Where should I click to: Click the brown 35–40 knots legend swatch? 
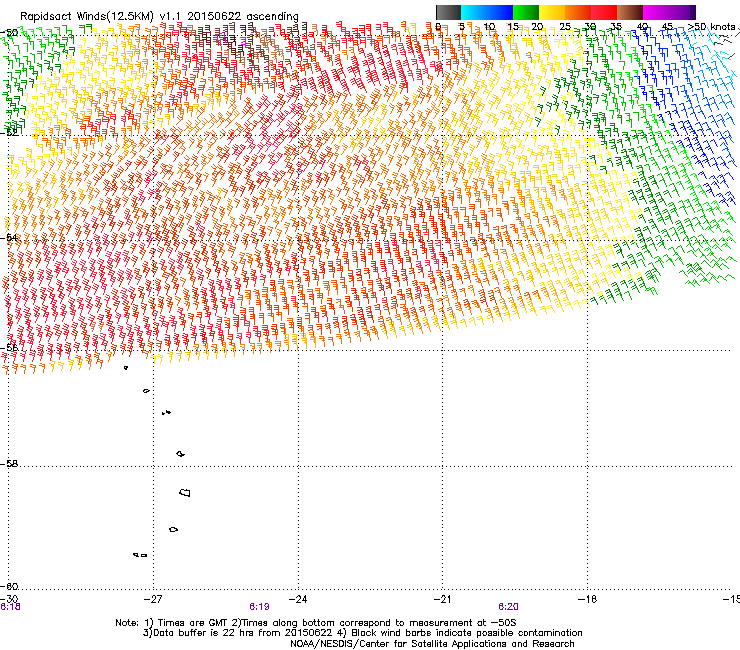coord(630,12)
